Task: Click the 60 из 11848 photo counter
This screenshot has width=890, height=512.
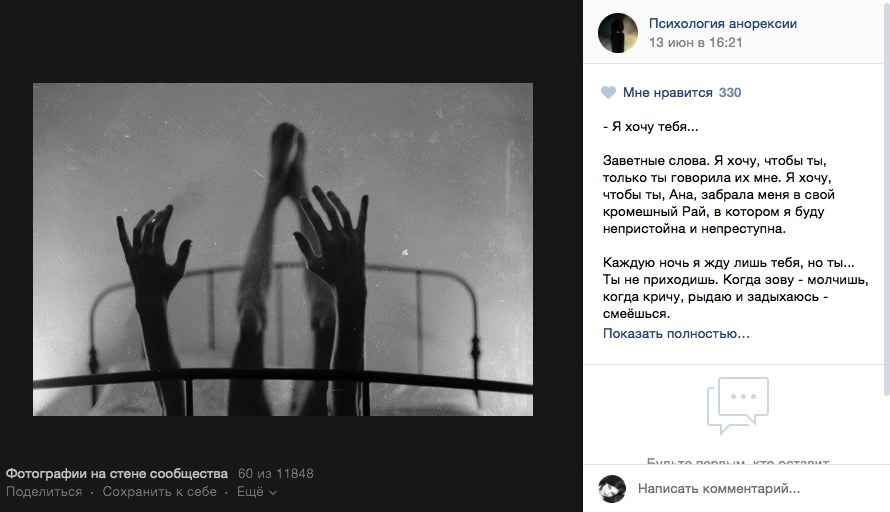Action: coord(275,473)
